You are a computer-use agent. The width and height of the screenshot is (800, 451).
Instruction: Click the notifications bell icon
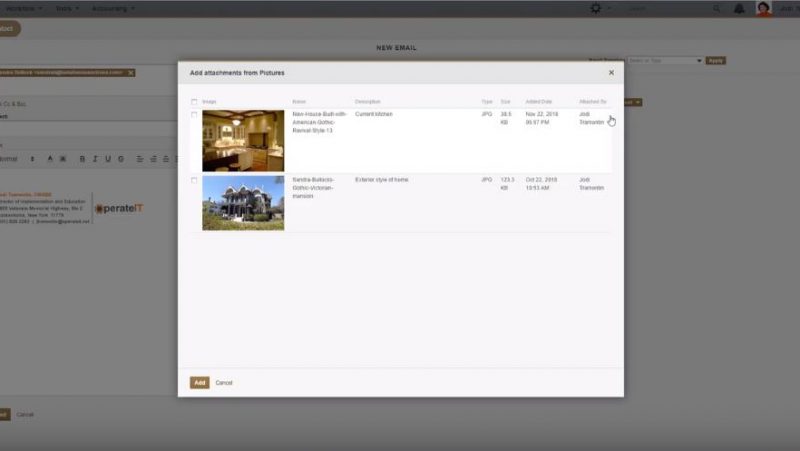coord(739,8)
